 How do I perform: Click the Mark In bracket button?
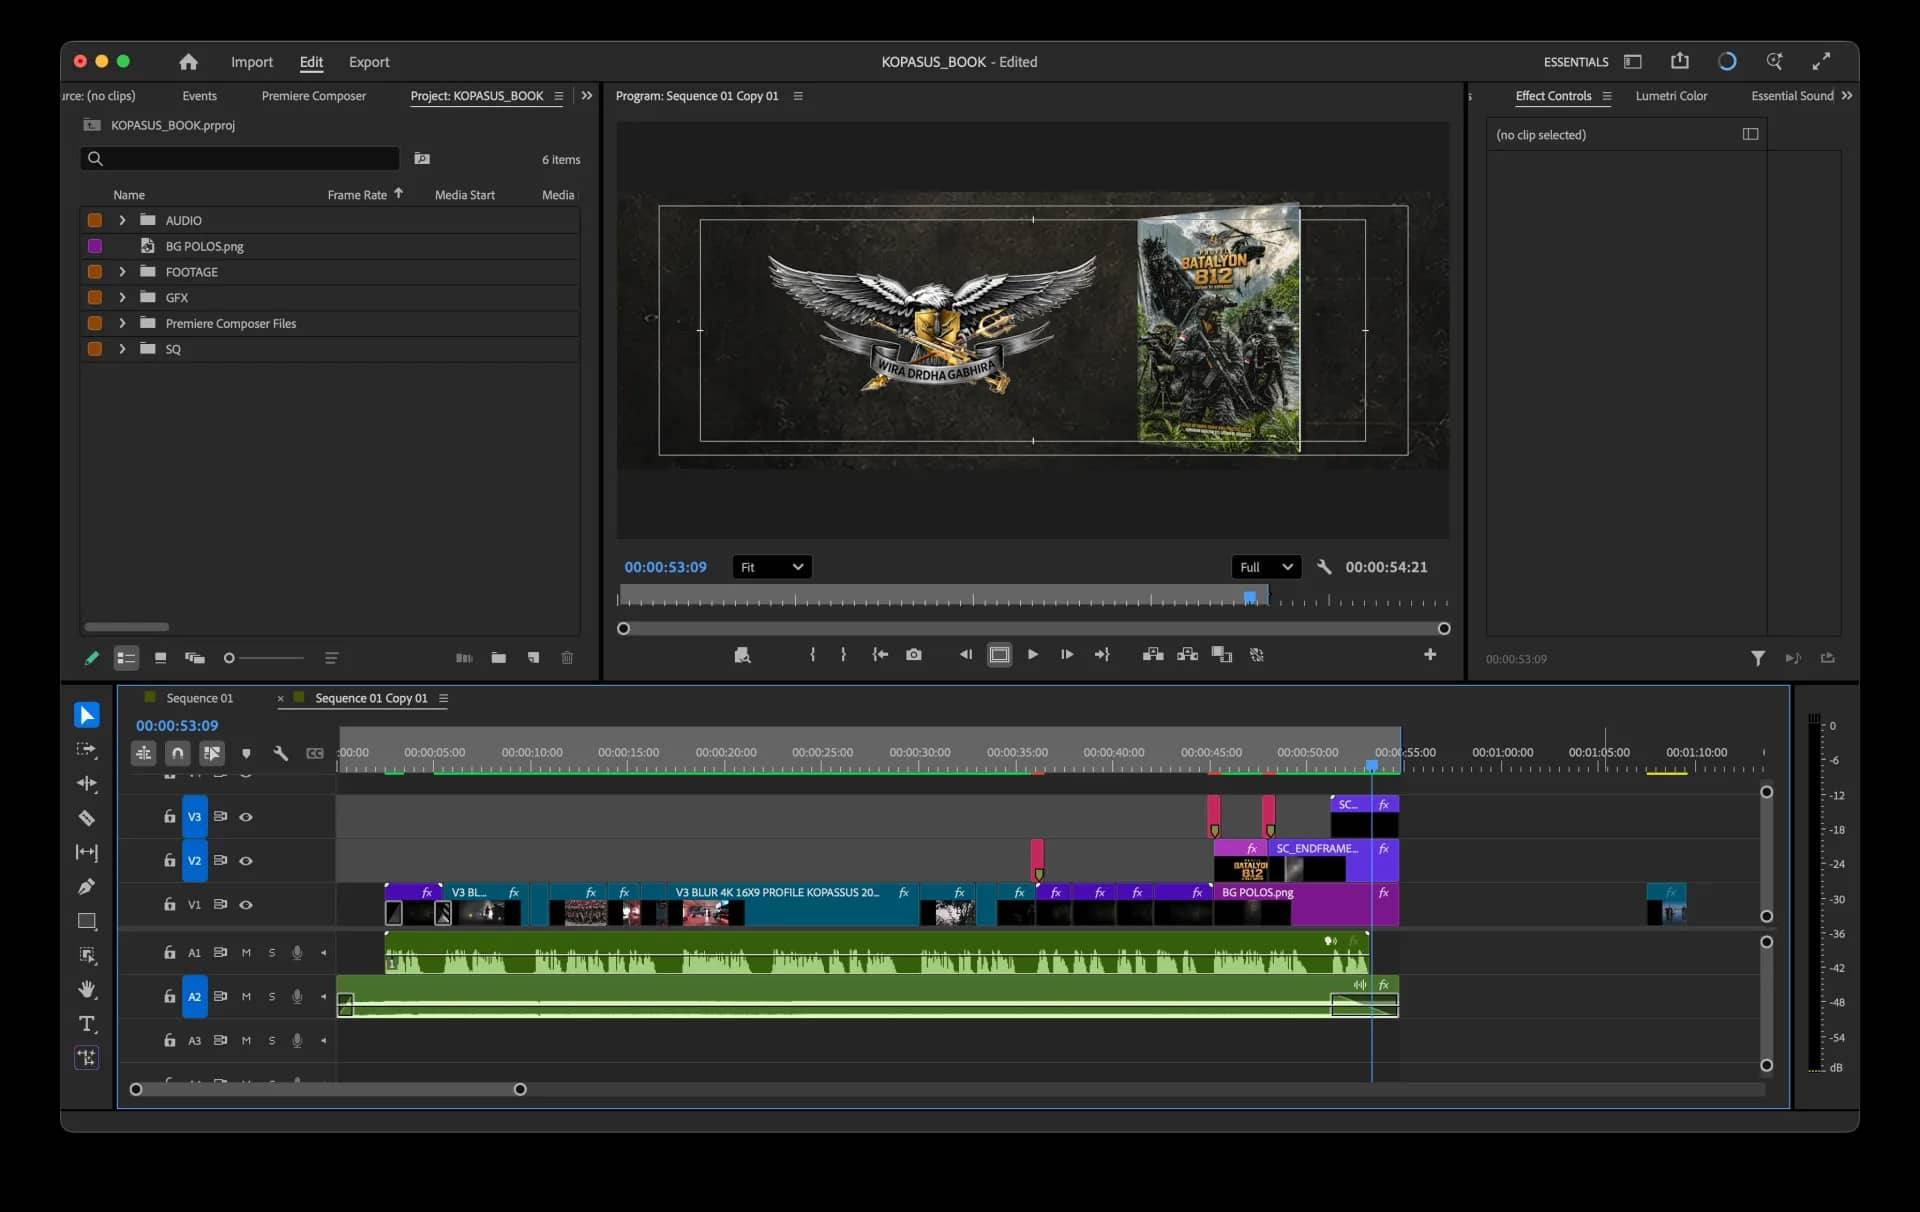coord(812,655)
